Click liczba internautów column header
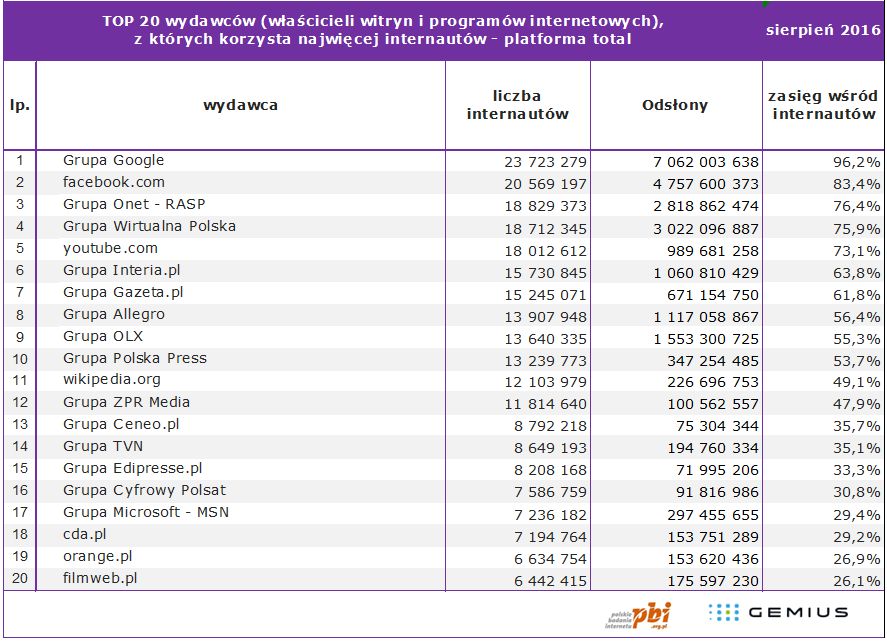Screen dimensions: 887x642 517,105
